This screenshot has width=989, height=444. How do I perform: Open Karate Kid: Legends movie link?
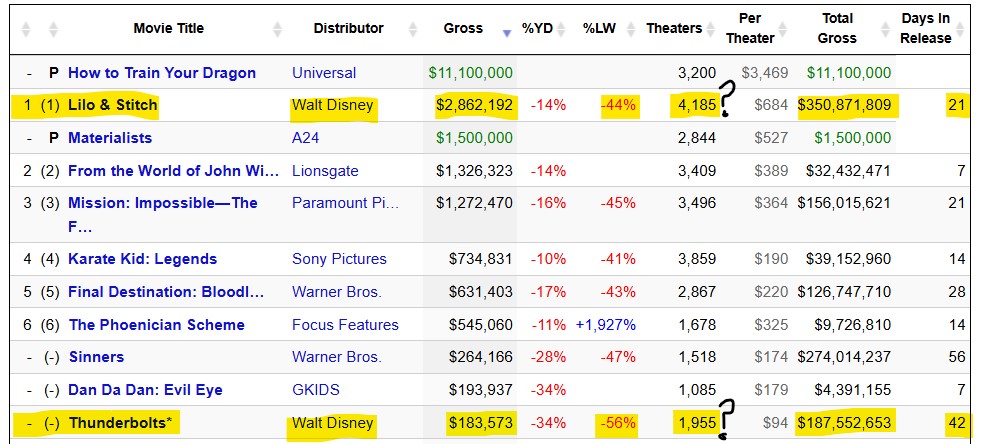(142, 259)
